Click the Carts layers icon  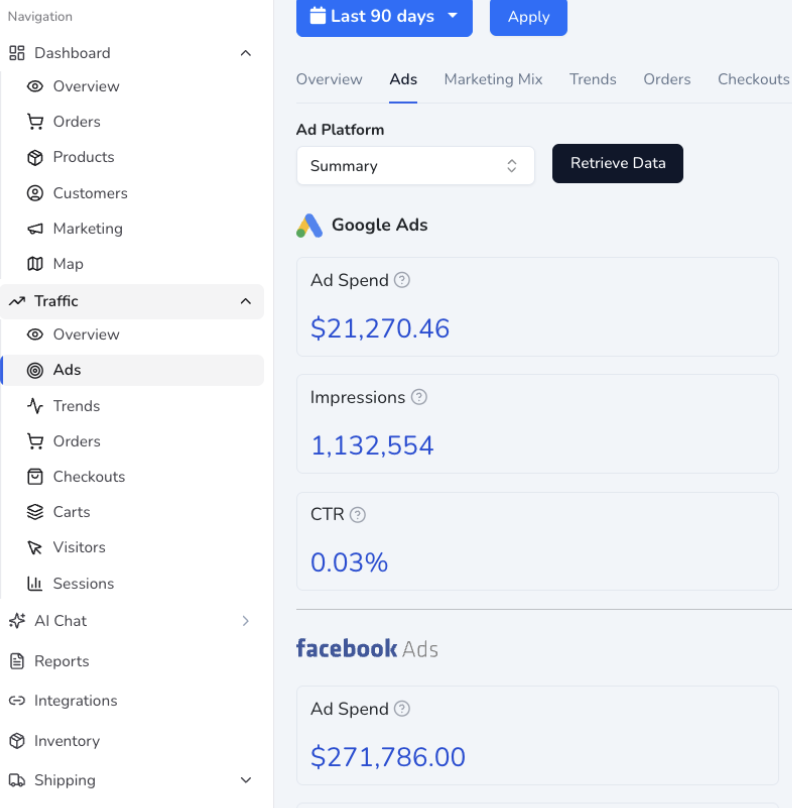35,512
